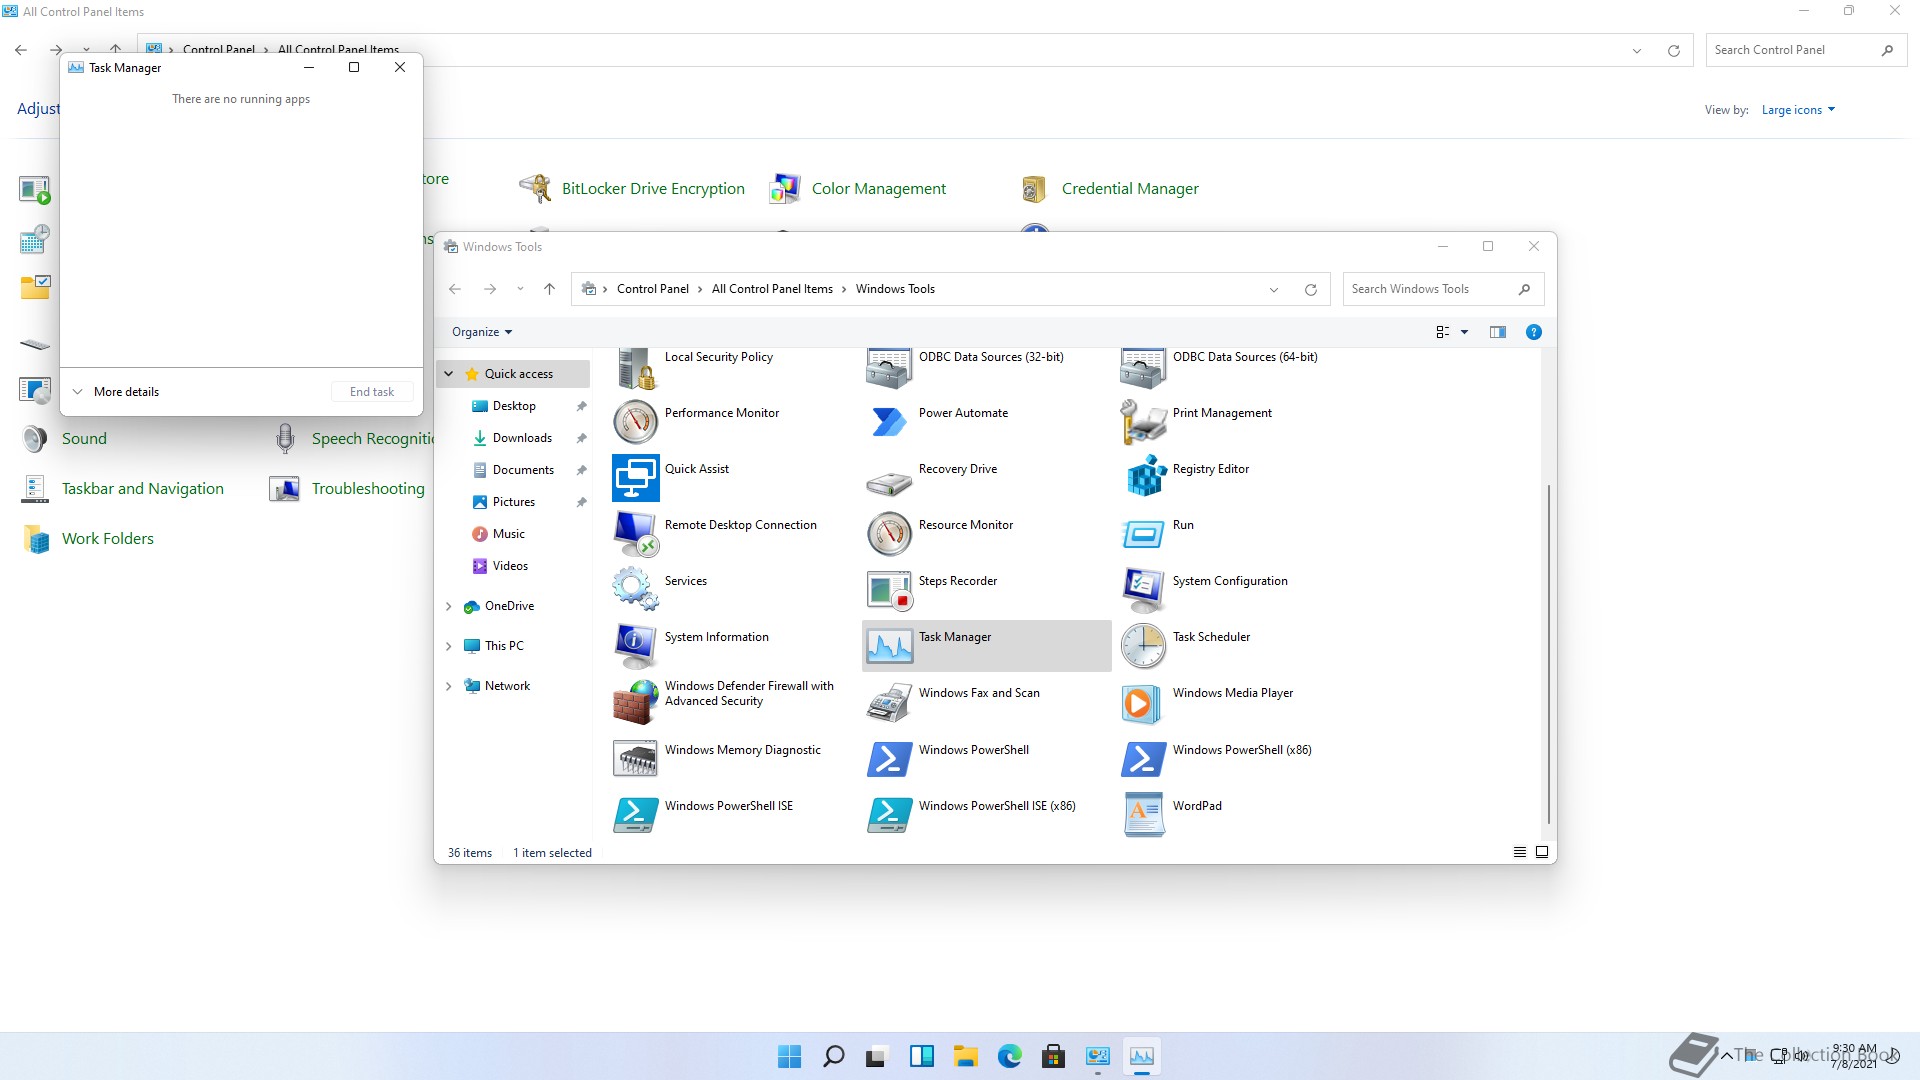Open Resource Monitor icon

point(890,535)
